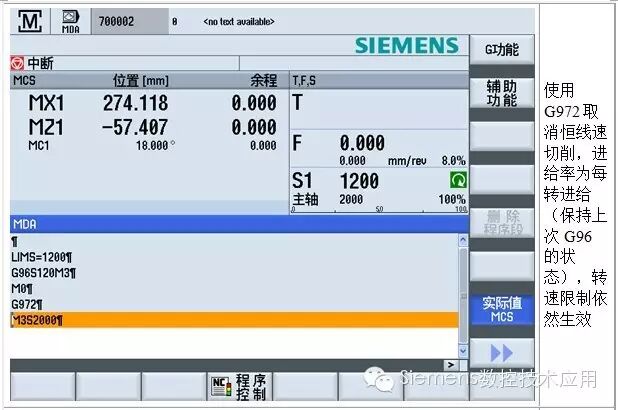Click the 余程 column header
Screen dimensions: 618x410
(x=263, y=80)
